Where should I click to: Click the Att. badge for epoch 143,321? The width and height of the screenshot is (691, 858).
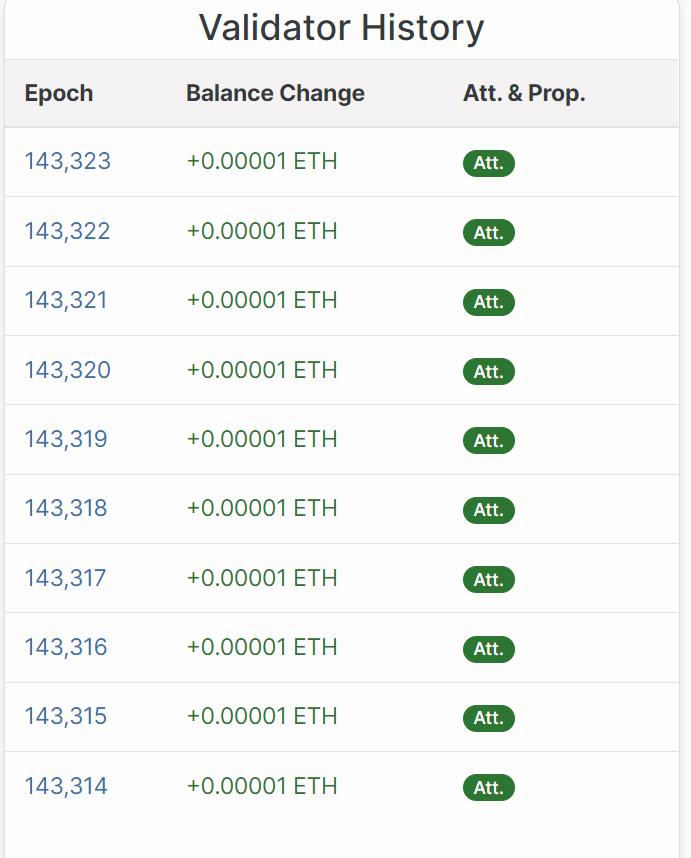pyautogui.click(x=488, y=302)
